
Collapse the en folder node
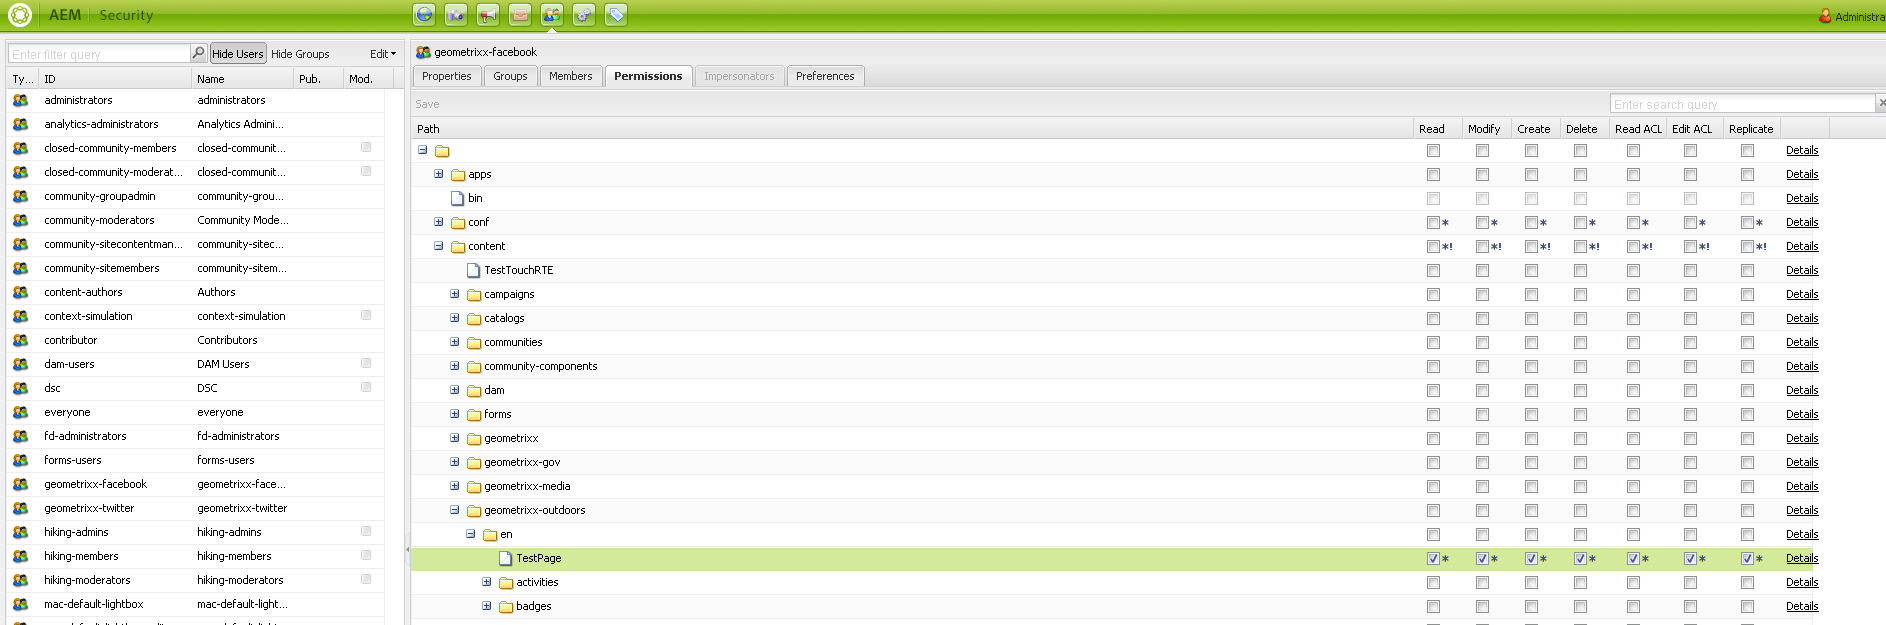470,534
